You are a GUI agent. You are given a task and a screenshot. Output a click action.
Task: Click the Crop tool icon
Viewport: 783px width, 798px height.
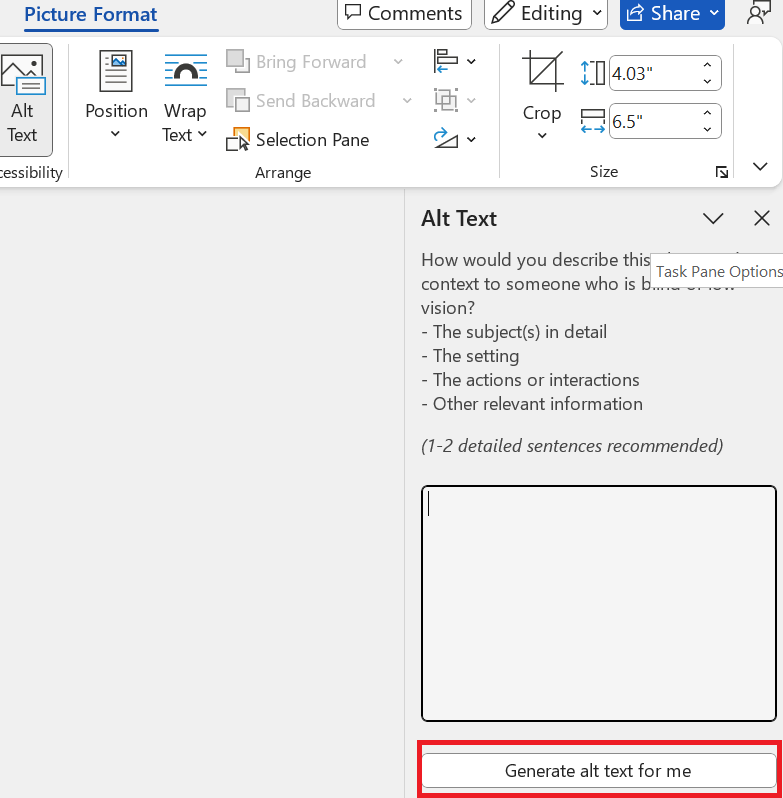542,72
